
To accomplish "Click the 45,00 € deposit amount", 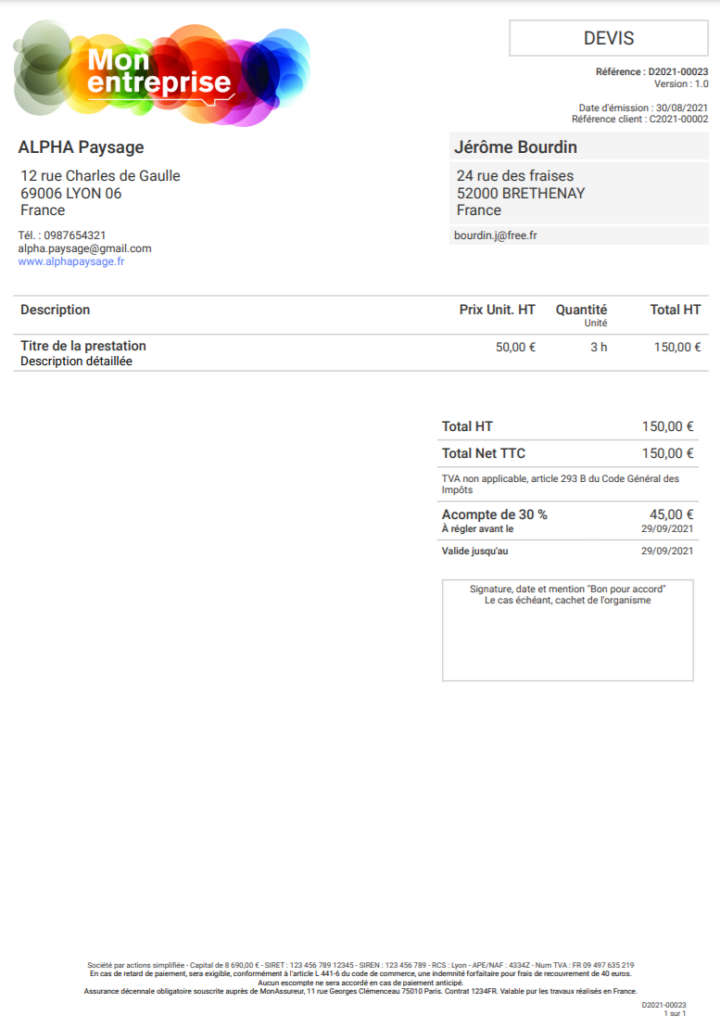I will 671,515.
